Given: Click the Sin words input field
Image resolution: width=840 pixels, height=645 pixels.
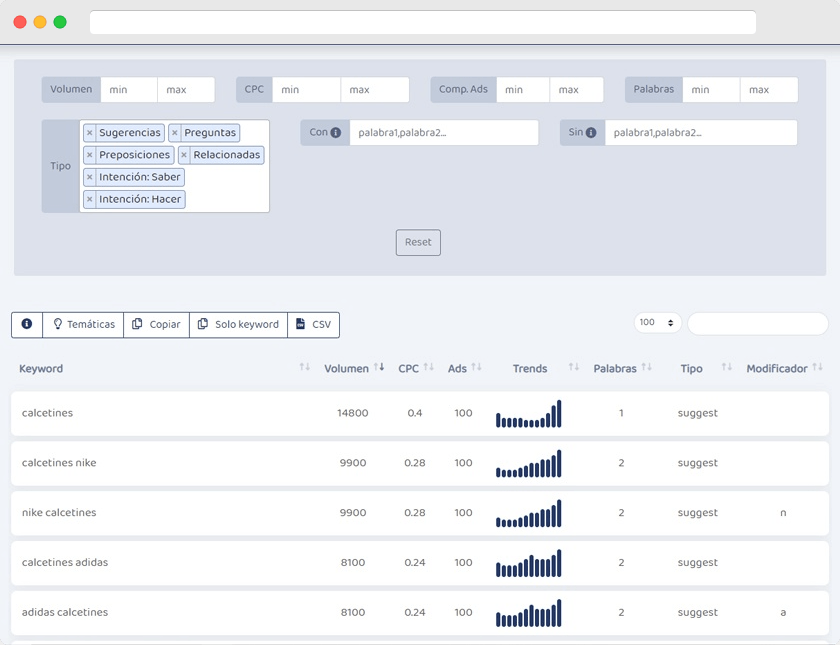Looking at the screenshot, I should (x=701, y=132).
